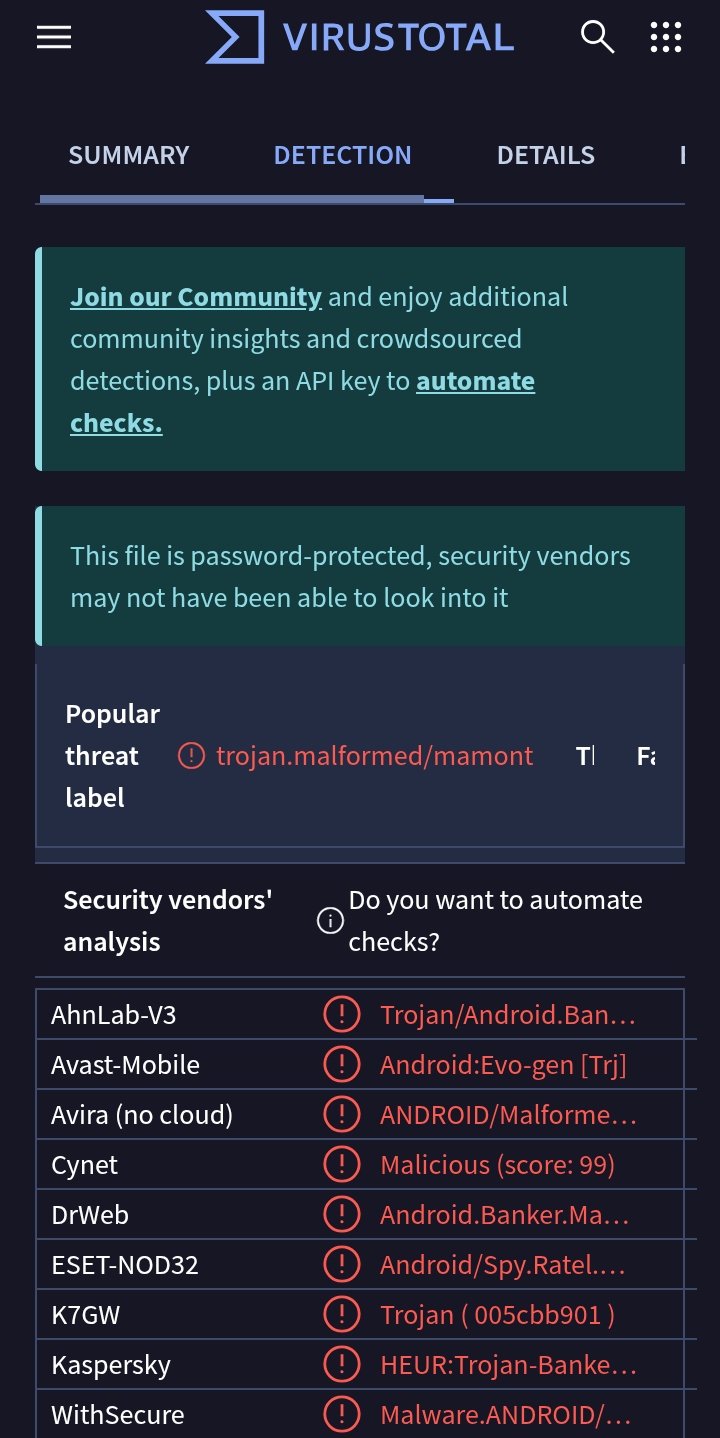Click the alert icon beside Kaspersky

pos(342,1365)
